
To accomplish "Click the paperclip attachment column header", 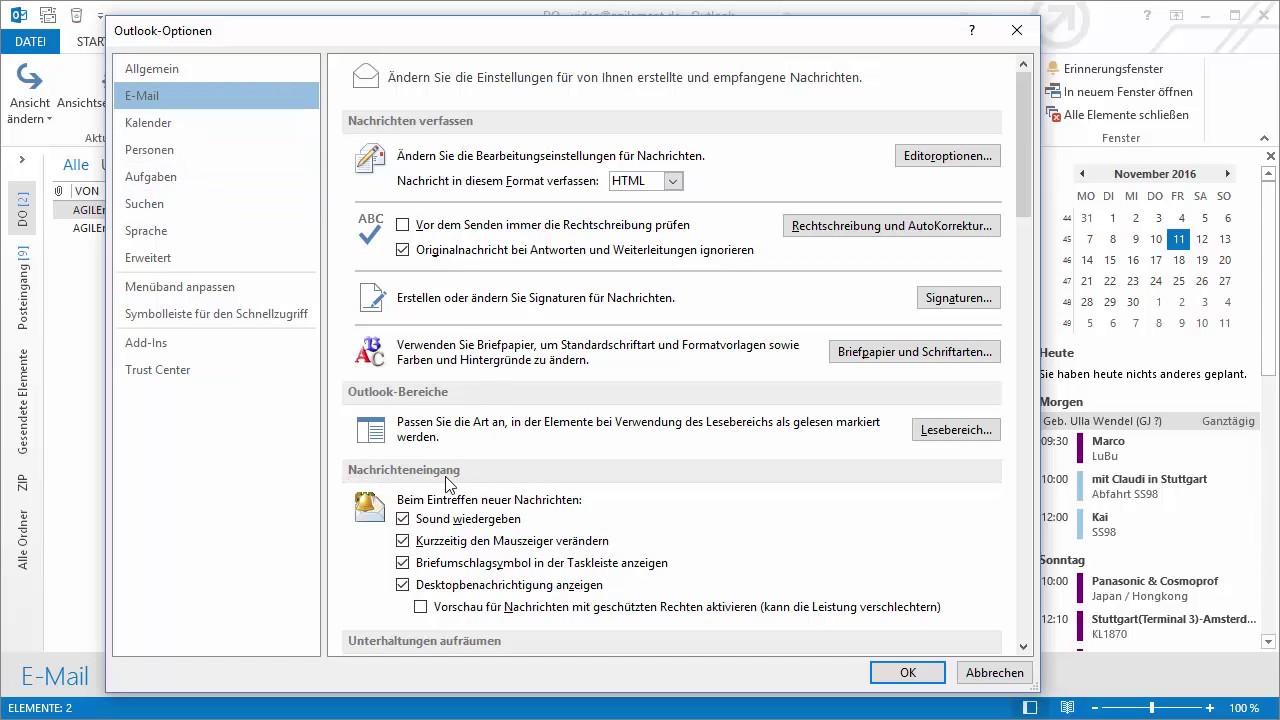I will click(58, 191).
